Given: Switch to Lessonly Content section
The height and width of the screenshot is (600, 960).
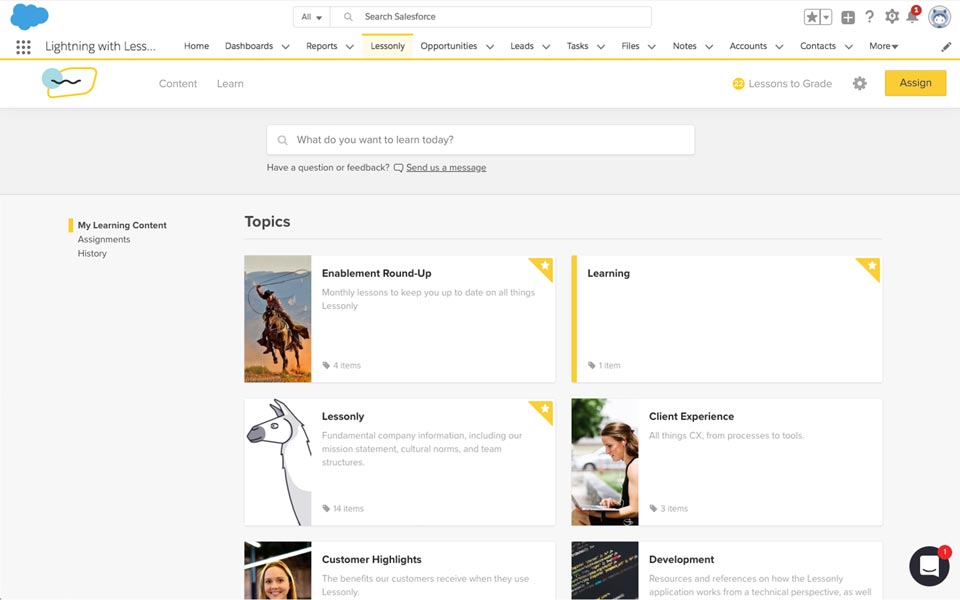Looking at the screenshot, I should click(x=178, y=84).
